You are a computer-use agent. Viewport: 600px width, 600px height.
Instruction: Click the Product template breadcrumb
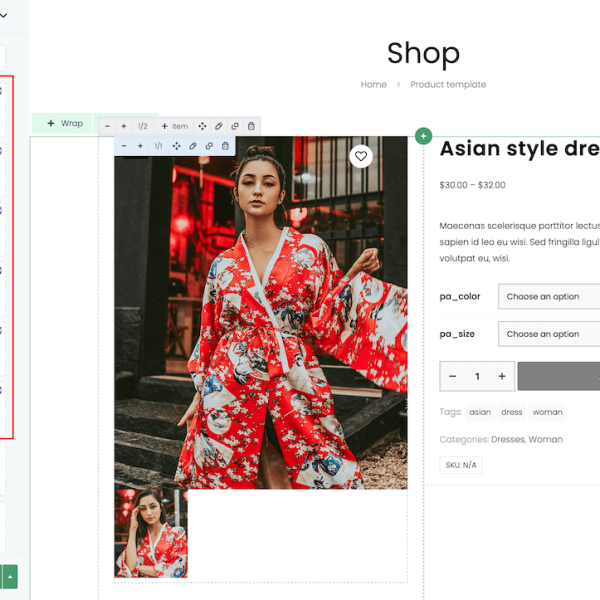[x=448, y=85]
